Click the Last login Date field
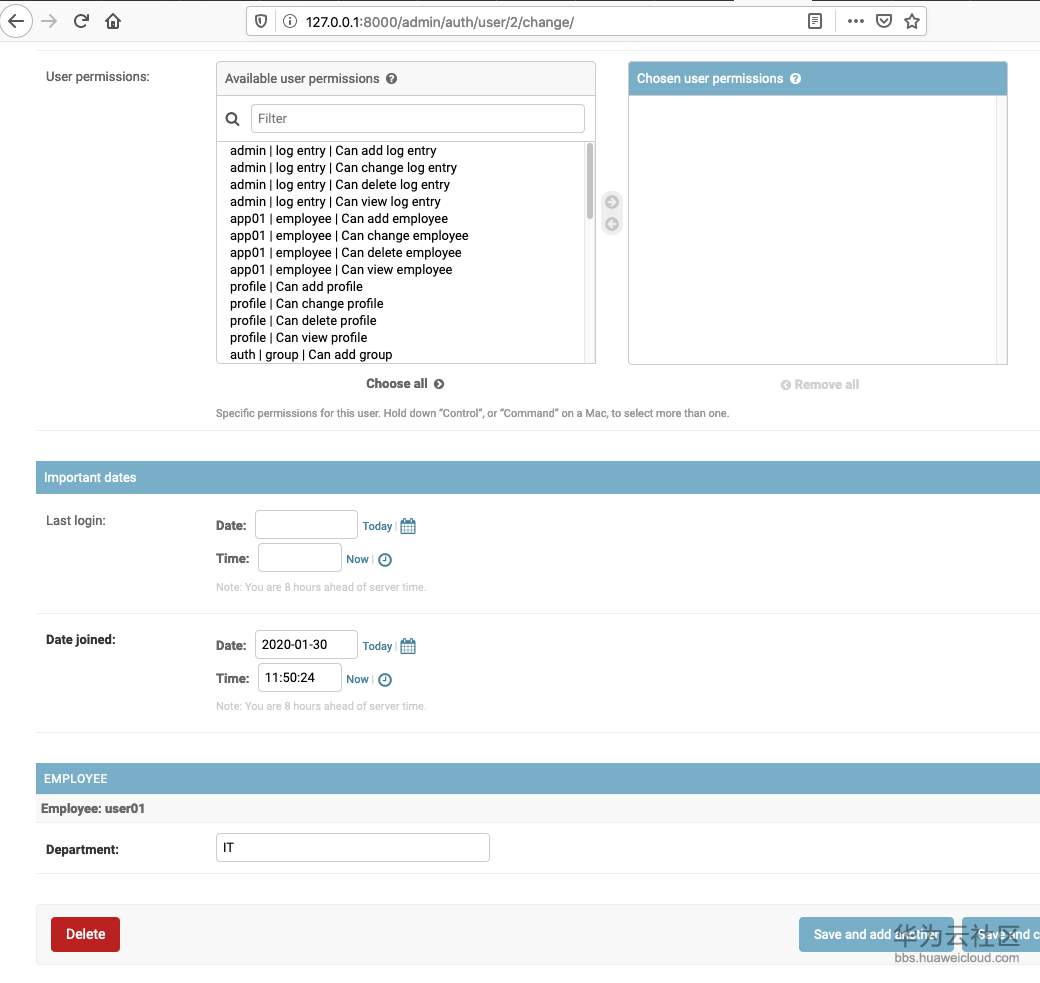1040x983 pixels. [x=306, y=525]
